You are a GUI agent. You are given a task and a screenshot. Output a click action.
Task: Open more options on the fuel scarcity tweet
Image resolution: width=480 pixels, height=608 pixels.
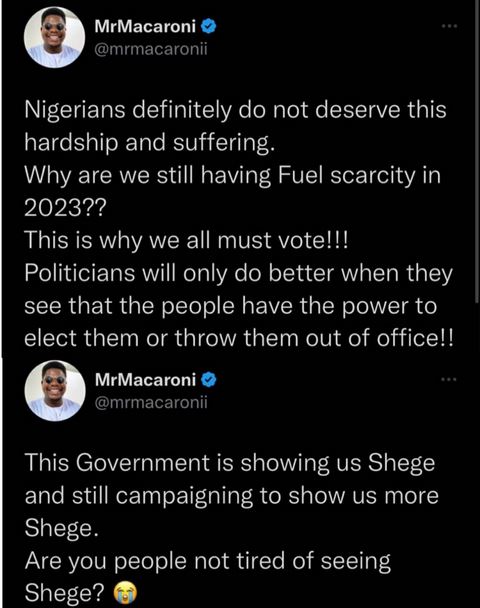[x=450, y=26]
